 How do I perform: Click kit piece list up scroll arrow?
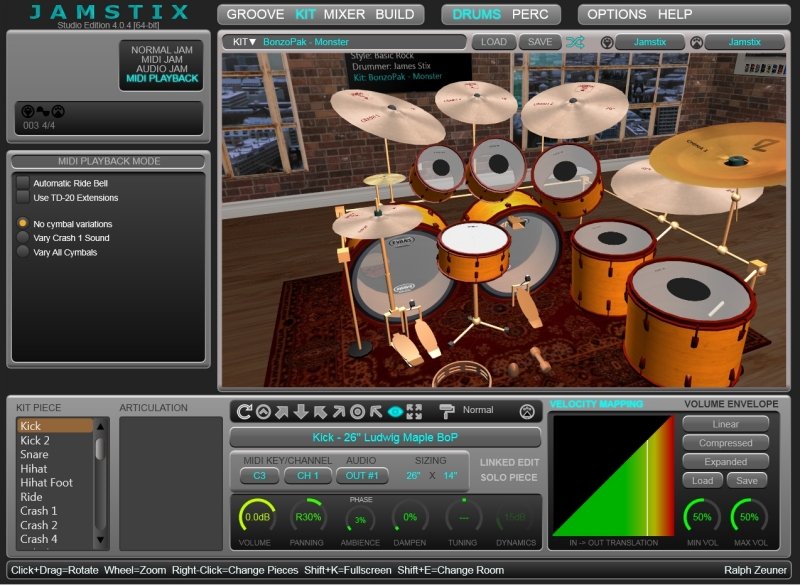tap(100, 426)
